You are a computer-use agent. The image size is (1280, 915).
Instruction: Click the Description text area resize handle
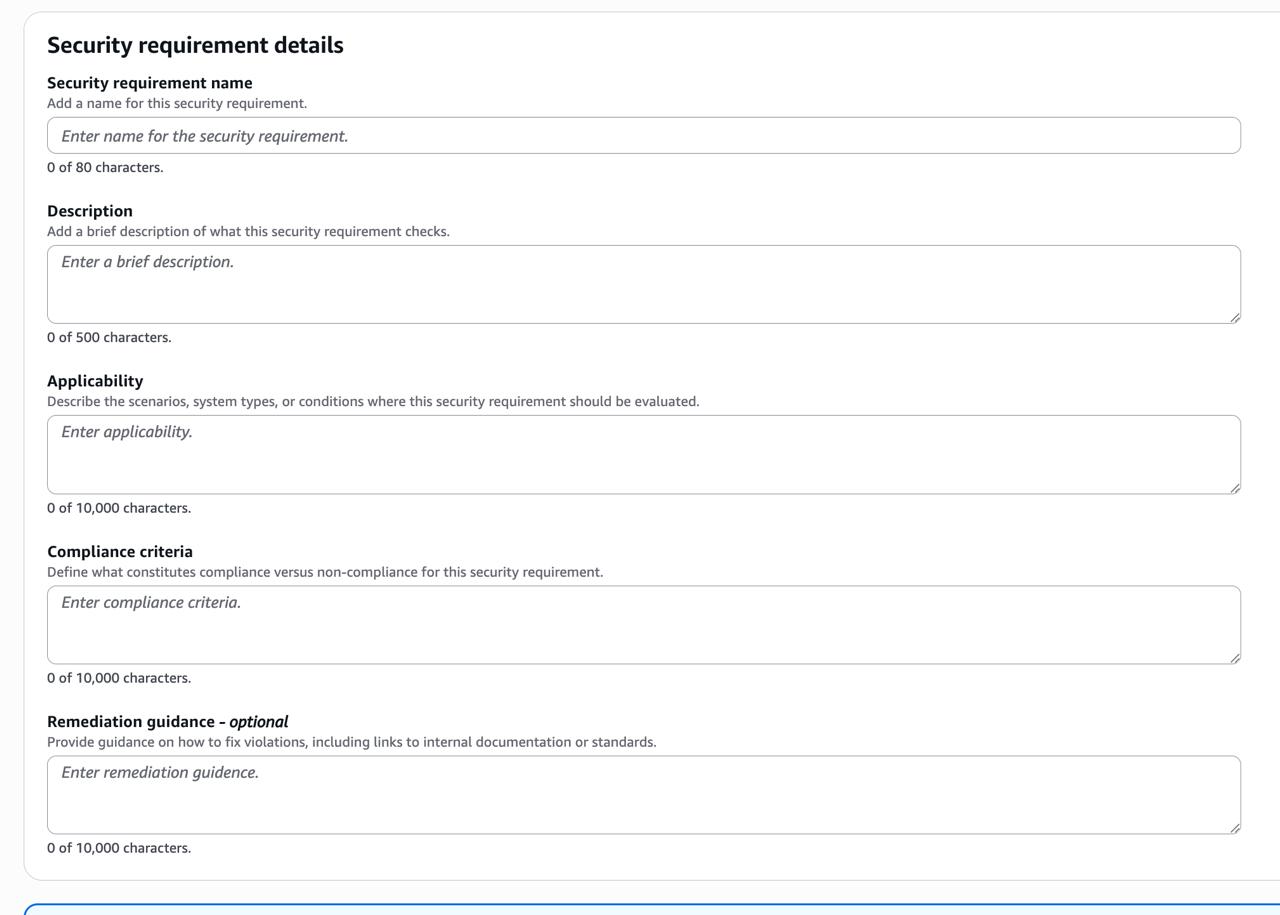1234,317
